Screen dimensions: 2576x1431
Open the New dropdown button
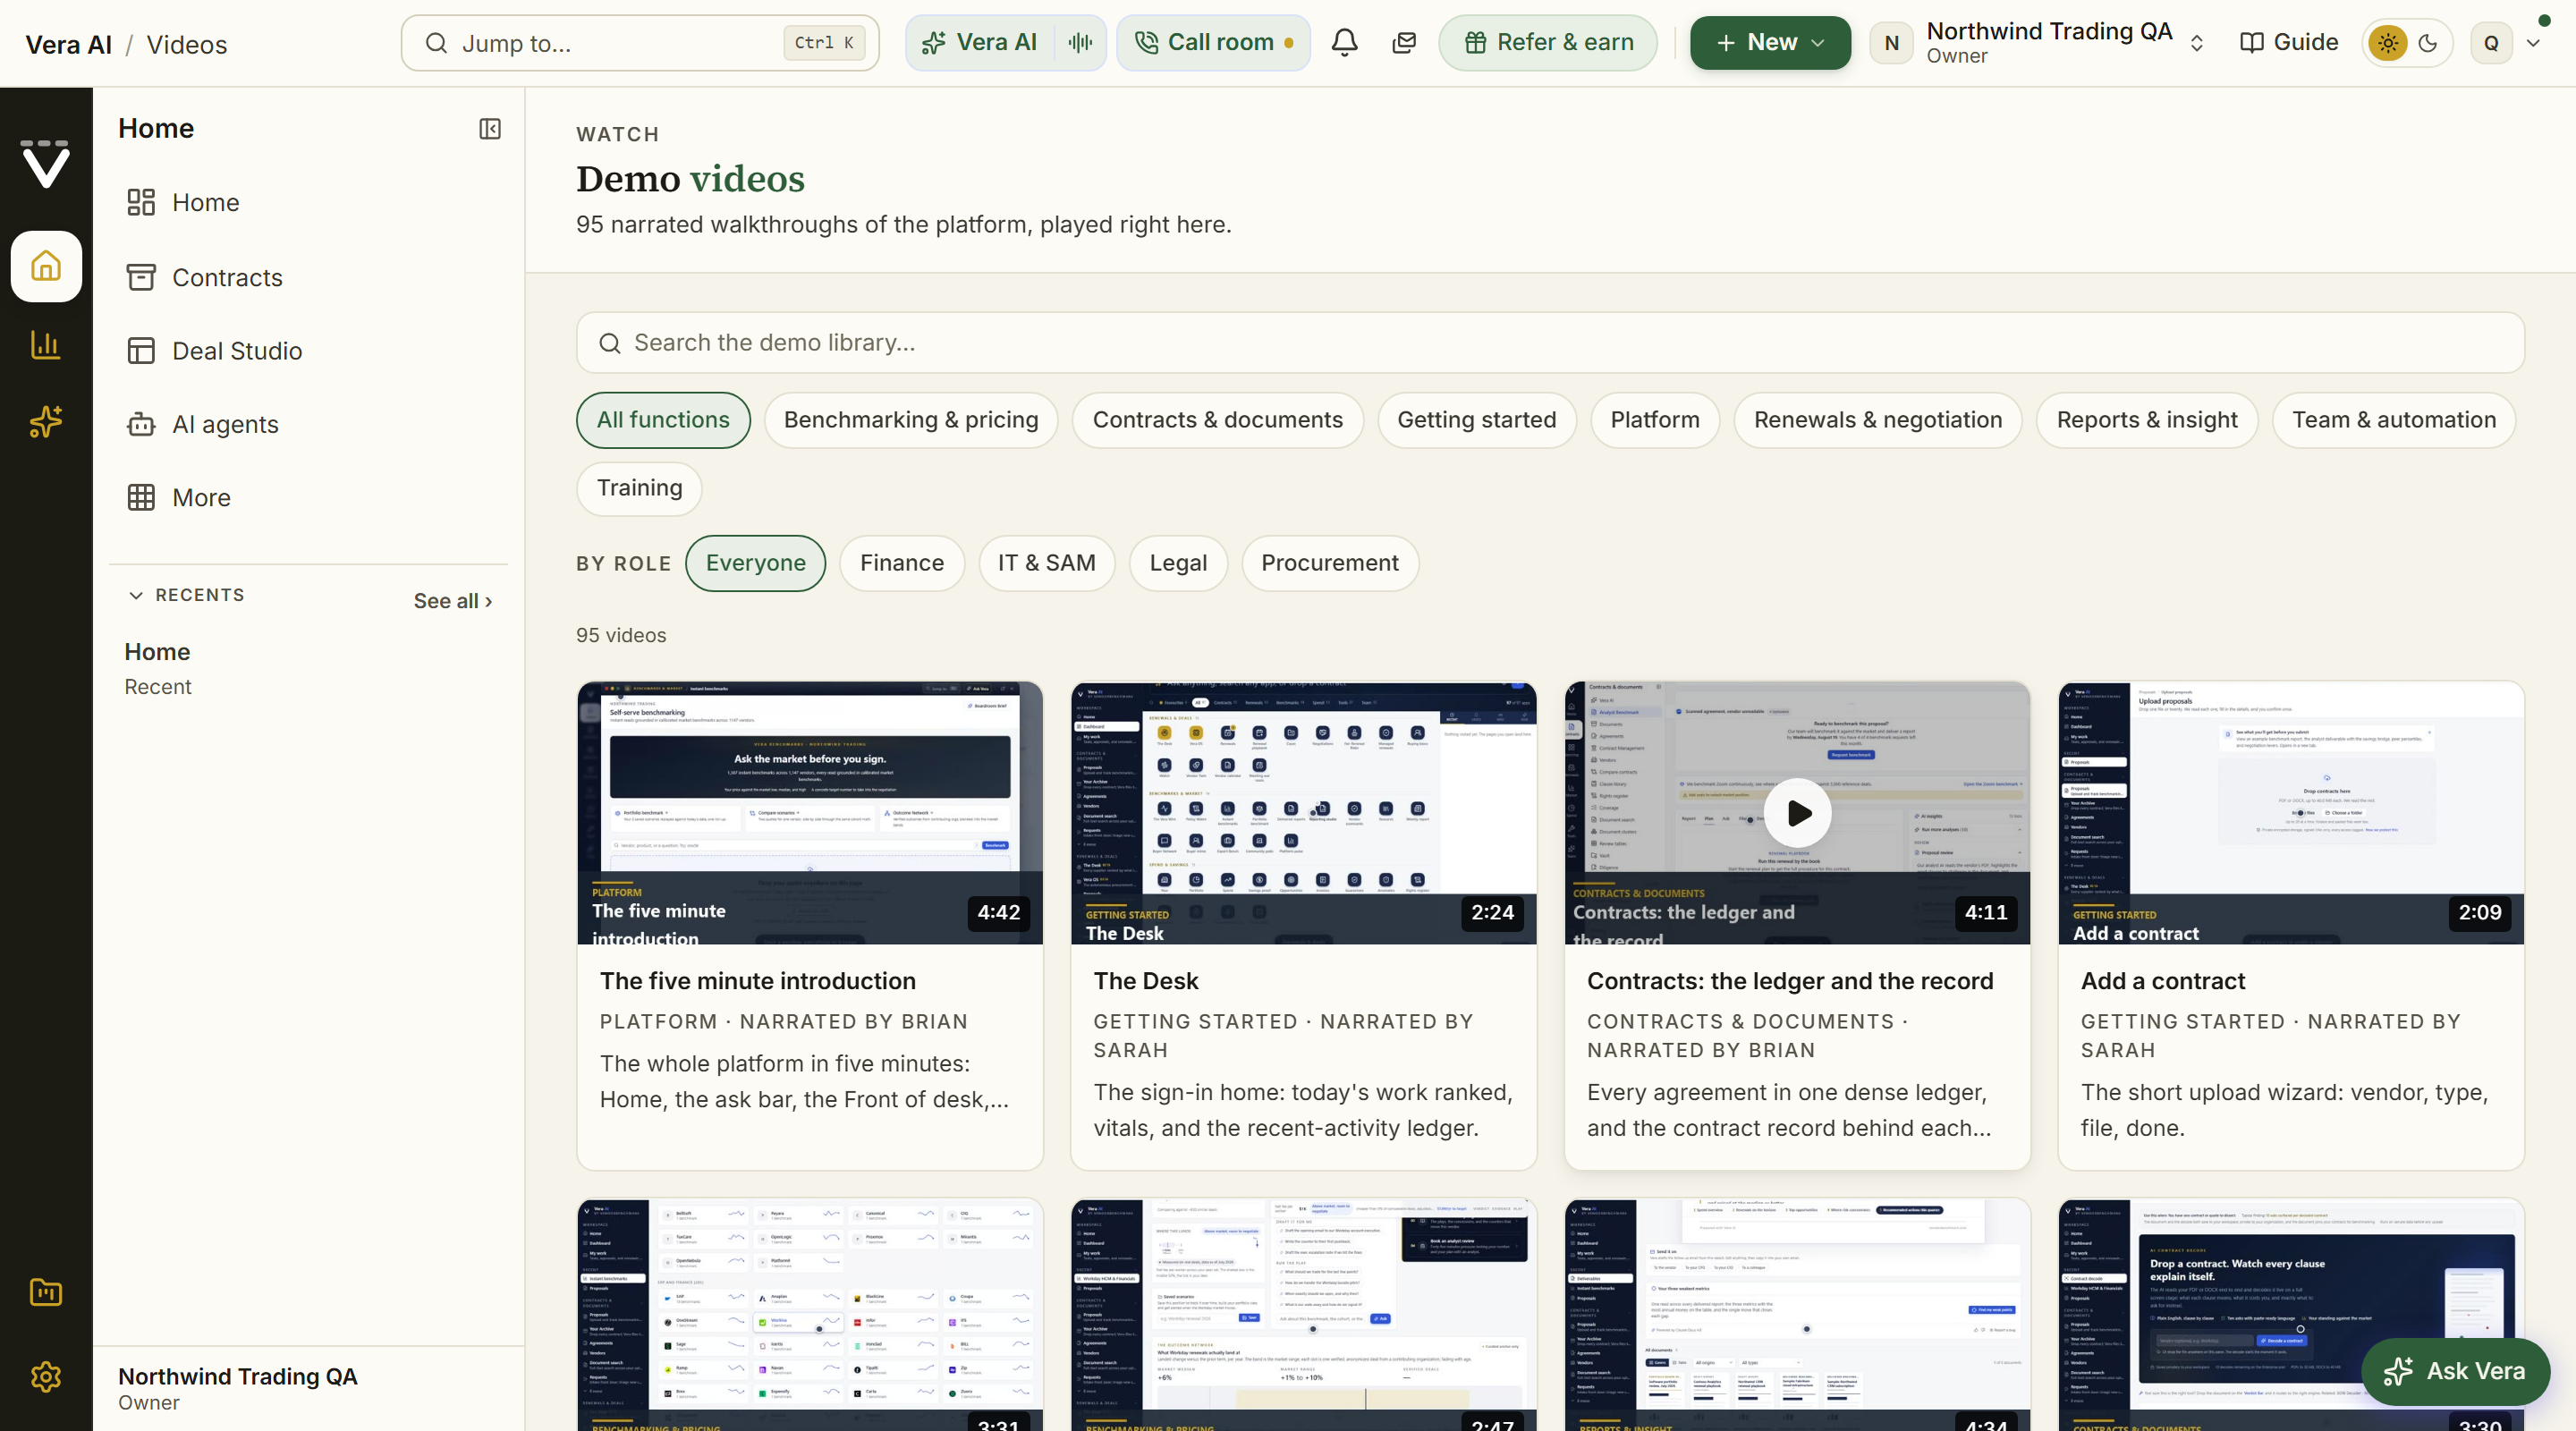coord(1770,43)
